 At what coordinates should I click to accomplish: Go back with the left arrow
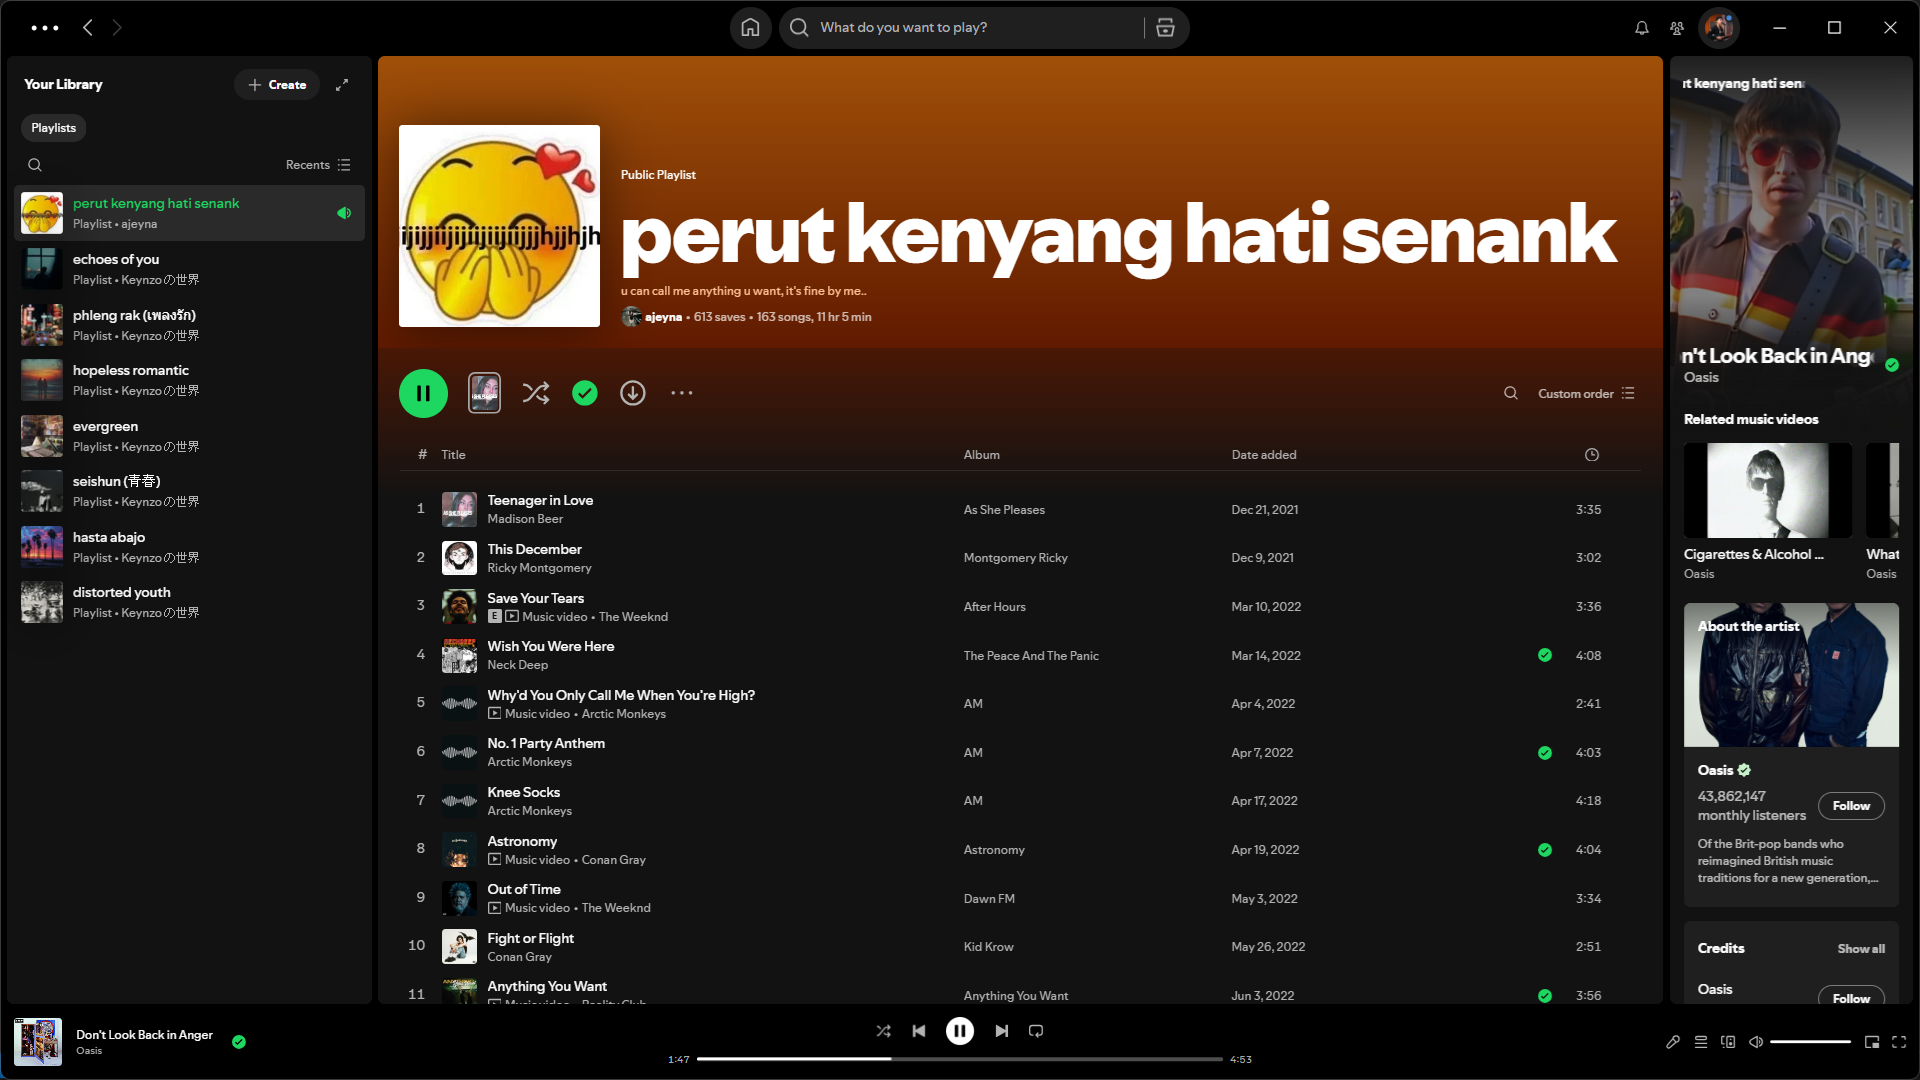[88, 28]
